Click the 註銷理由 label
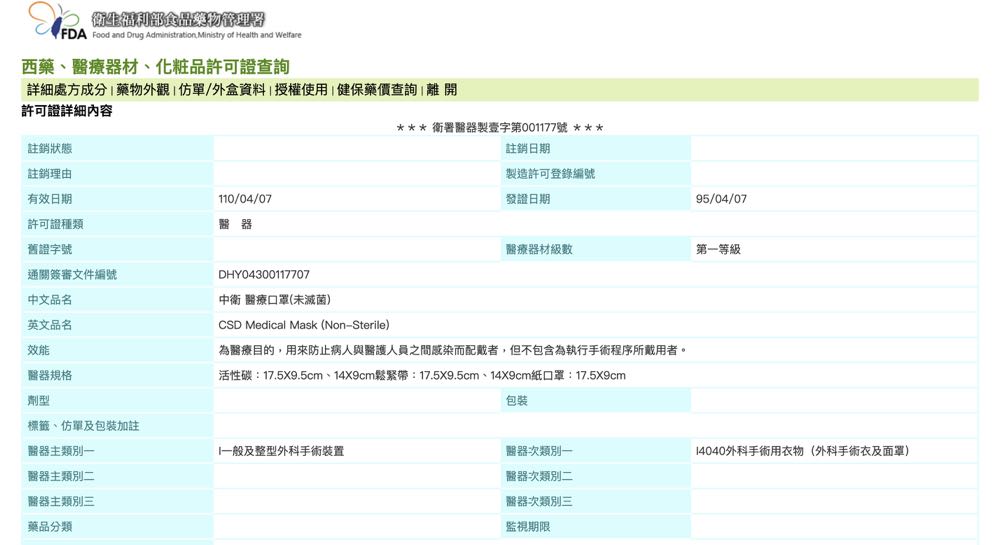Screen dimensions: 1000x545 pos(50,174)
